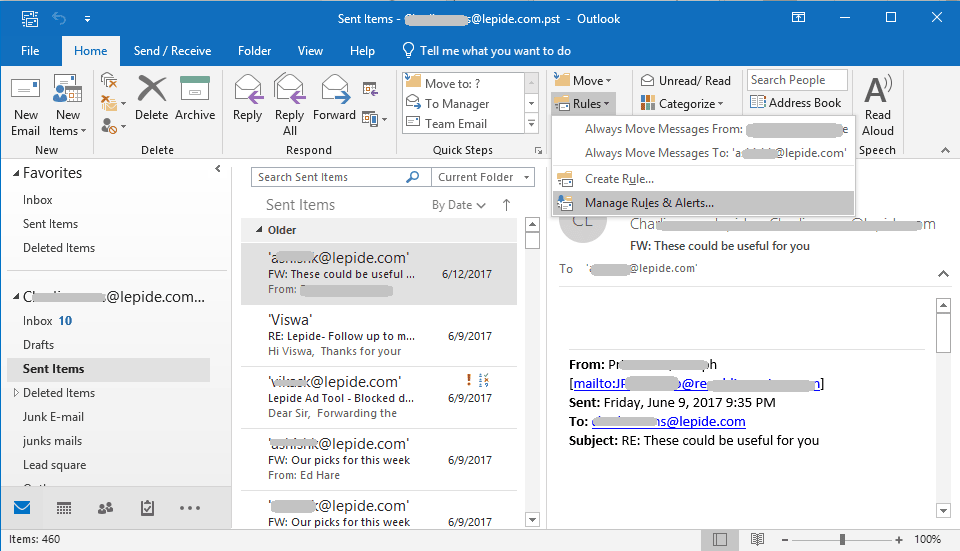Viewport: 960px width, 551px height.
Task: Click the Delete X icon
Action: [x=152, y=89]
